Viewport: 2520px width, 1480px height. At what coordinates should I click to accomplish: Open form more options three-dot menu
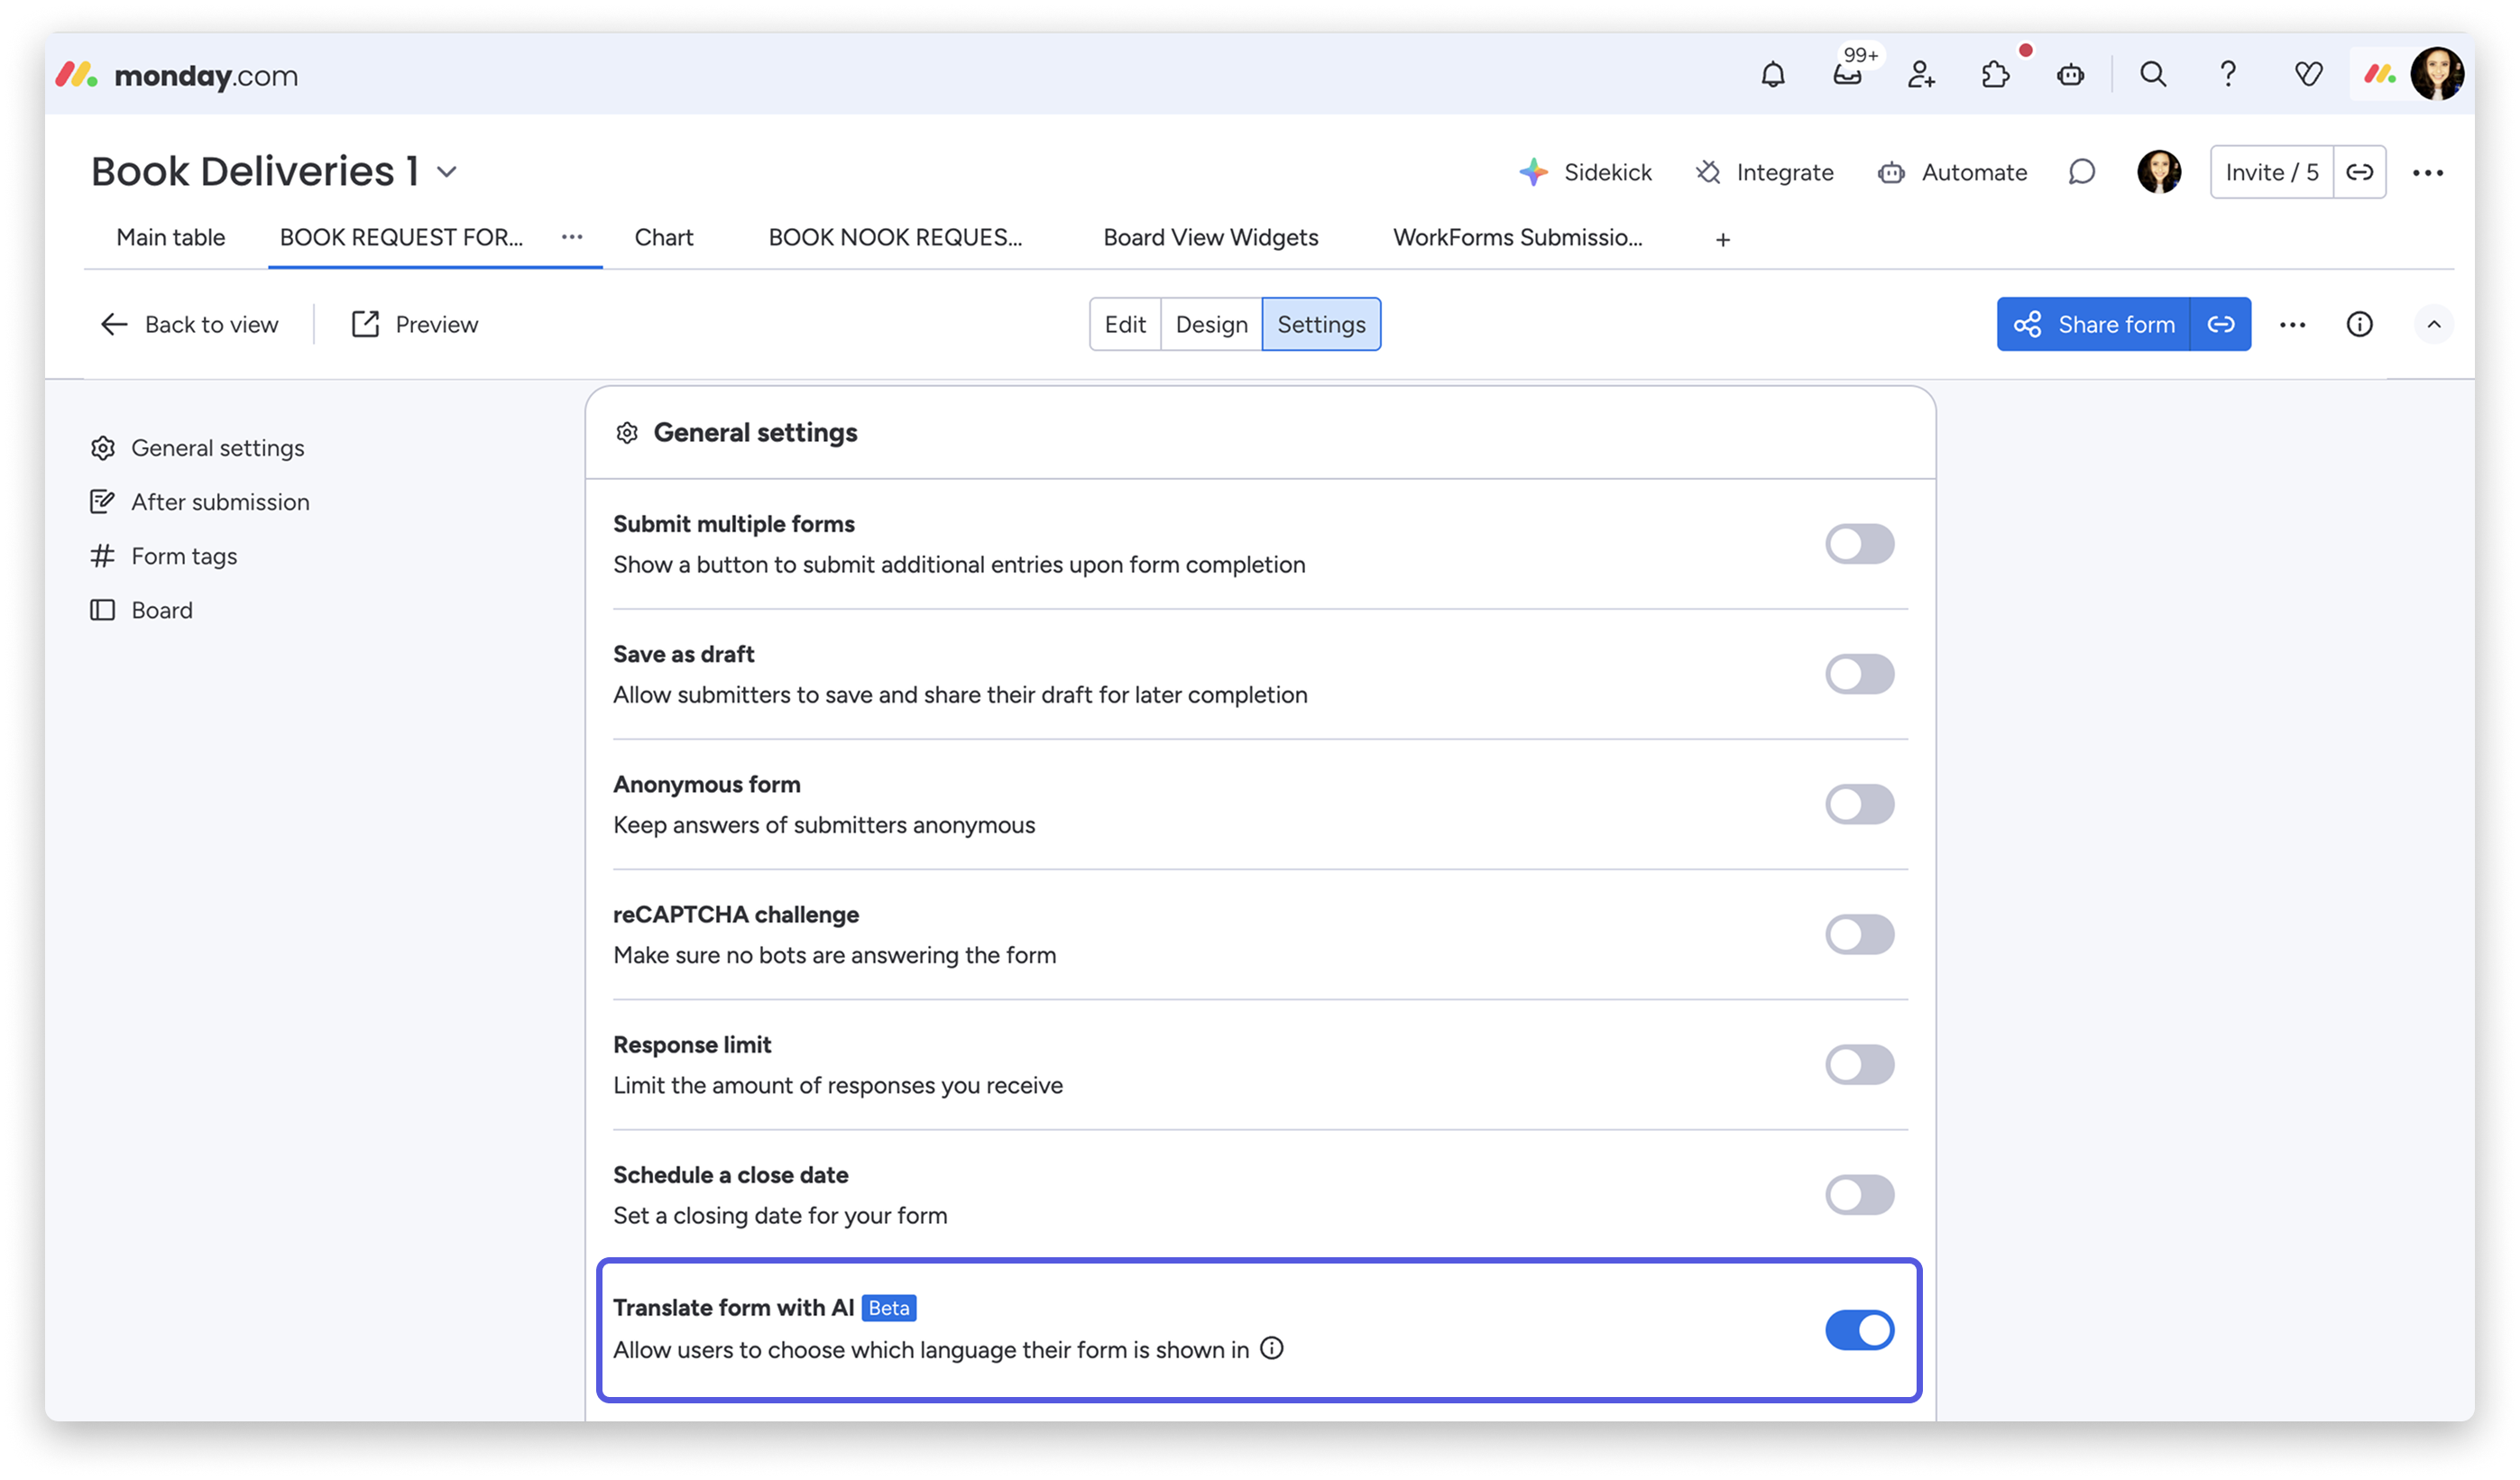(2293, 325)
